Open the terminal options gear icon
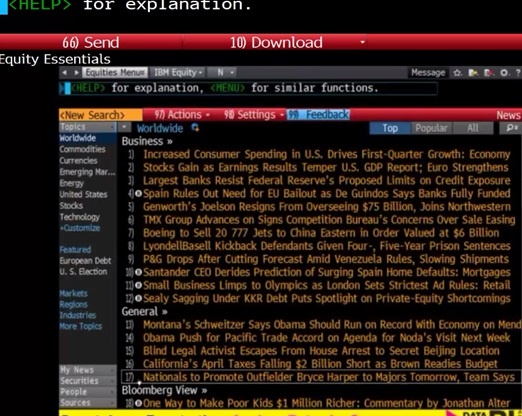The image size is (522, 416). [x=504, y=73]
